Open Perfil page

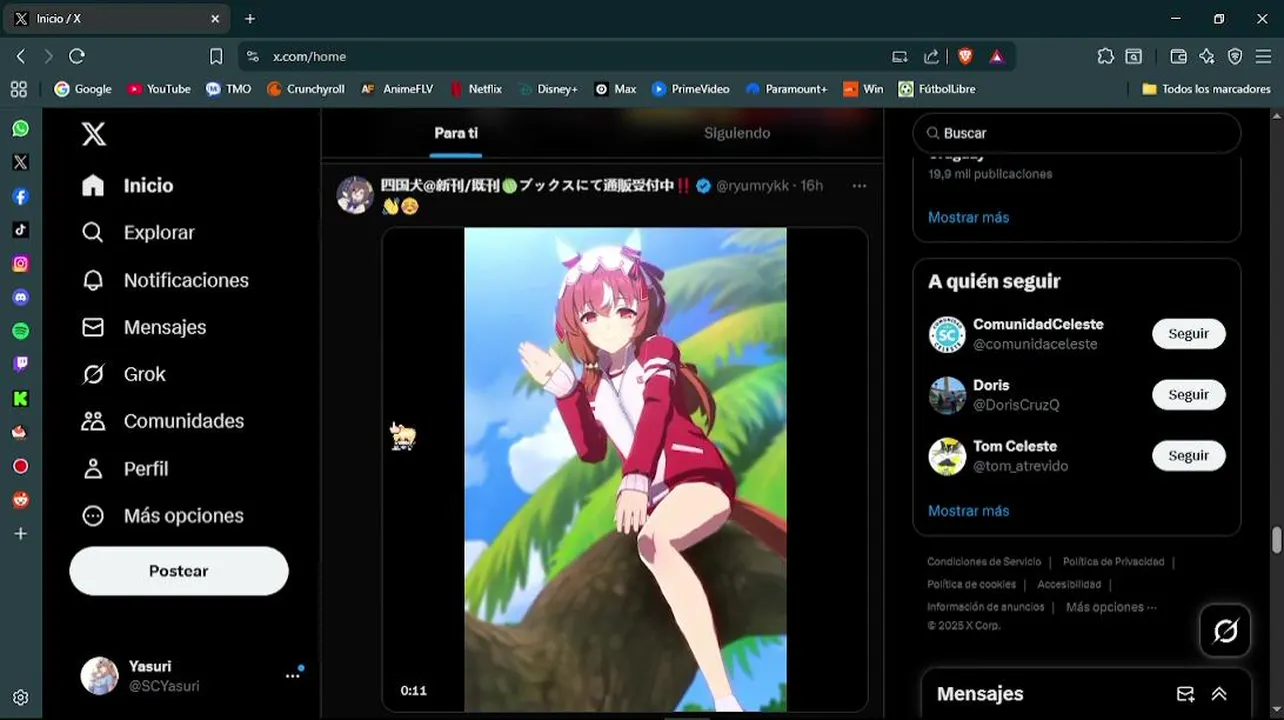tap(125, 469)
